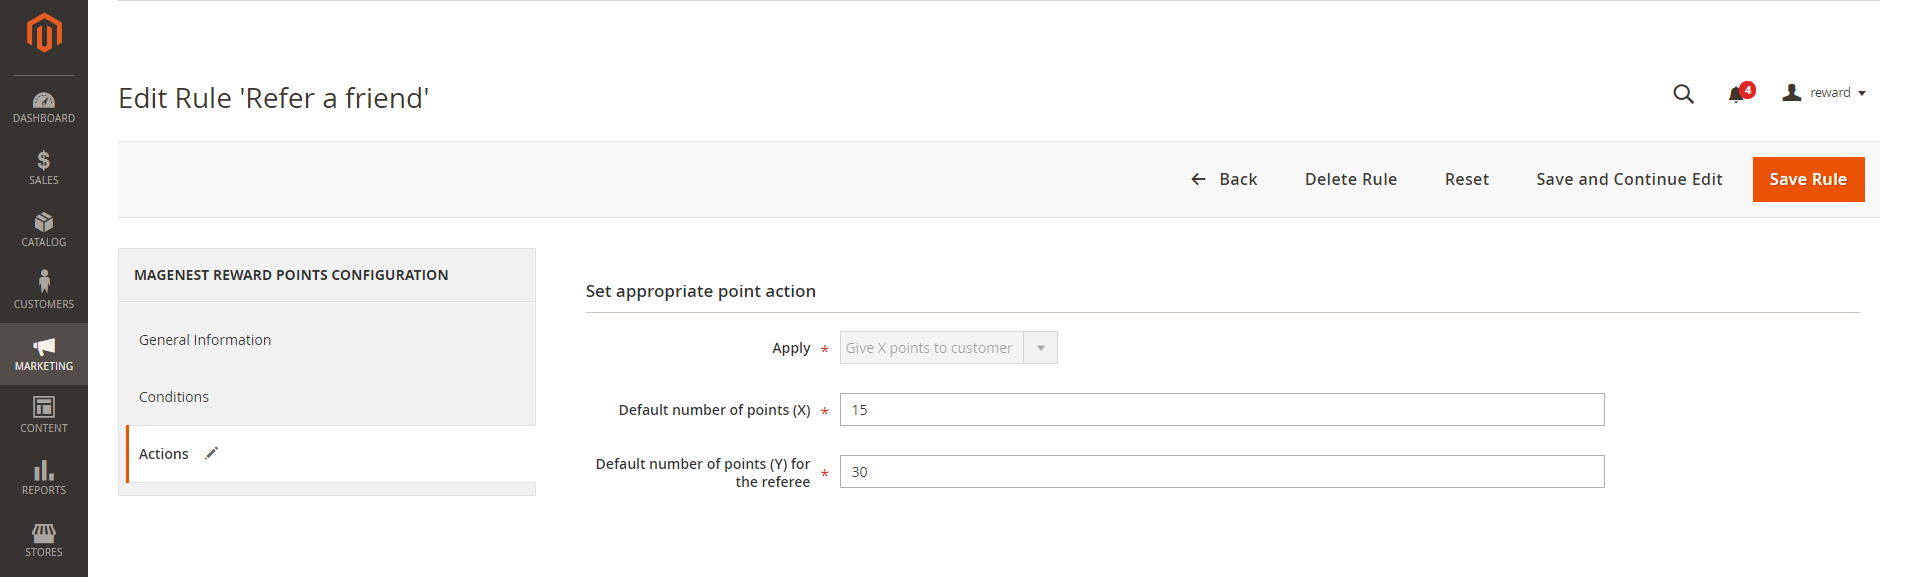The width and height of the screenshot is (1910, 577).
Task: Click the search magnifier icon
Action: tap(1683, 94)
